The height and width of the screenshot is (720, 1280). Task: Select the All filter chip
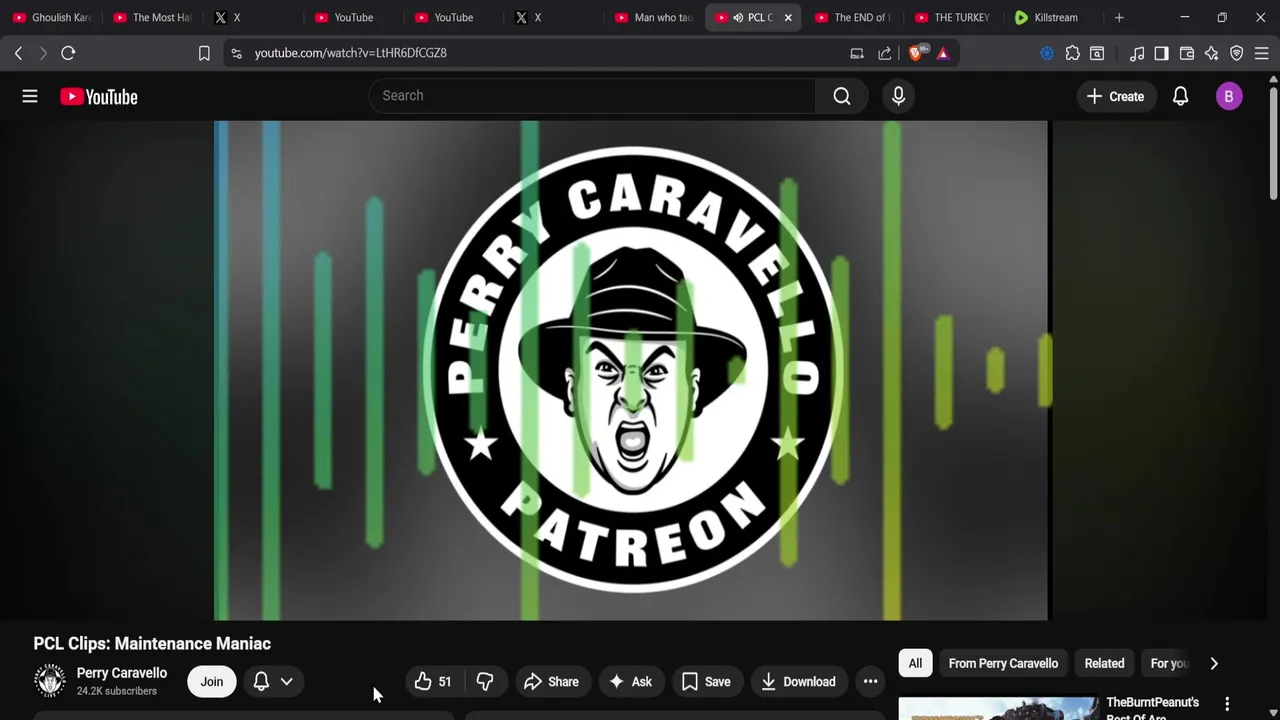point(915,663)
